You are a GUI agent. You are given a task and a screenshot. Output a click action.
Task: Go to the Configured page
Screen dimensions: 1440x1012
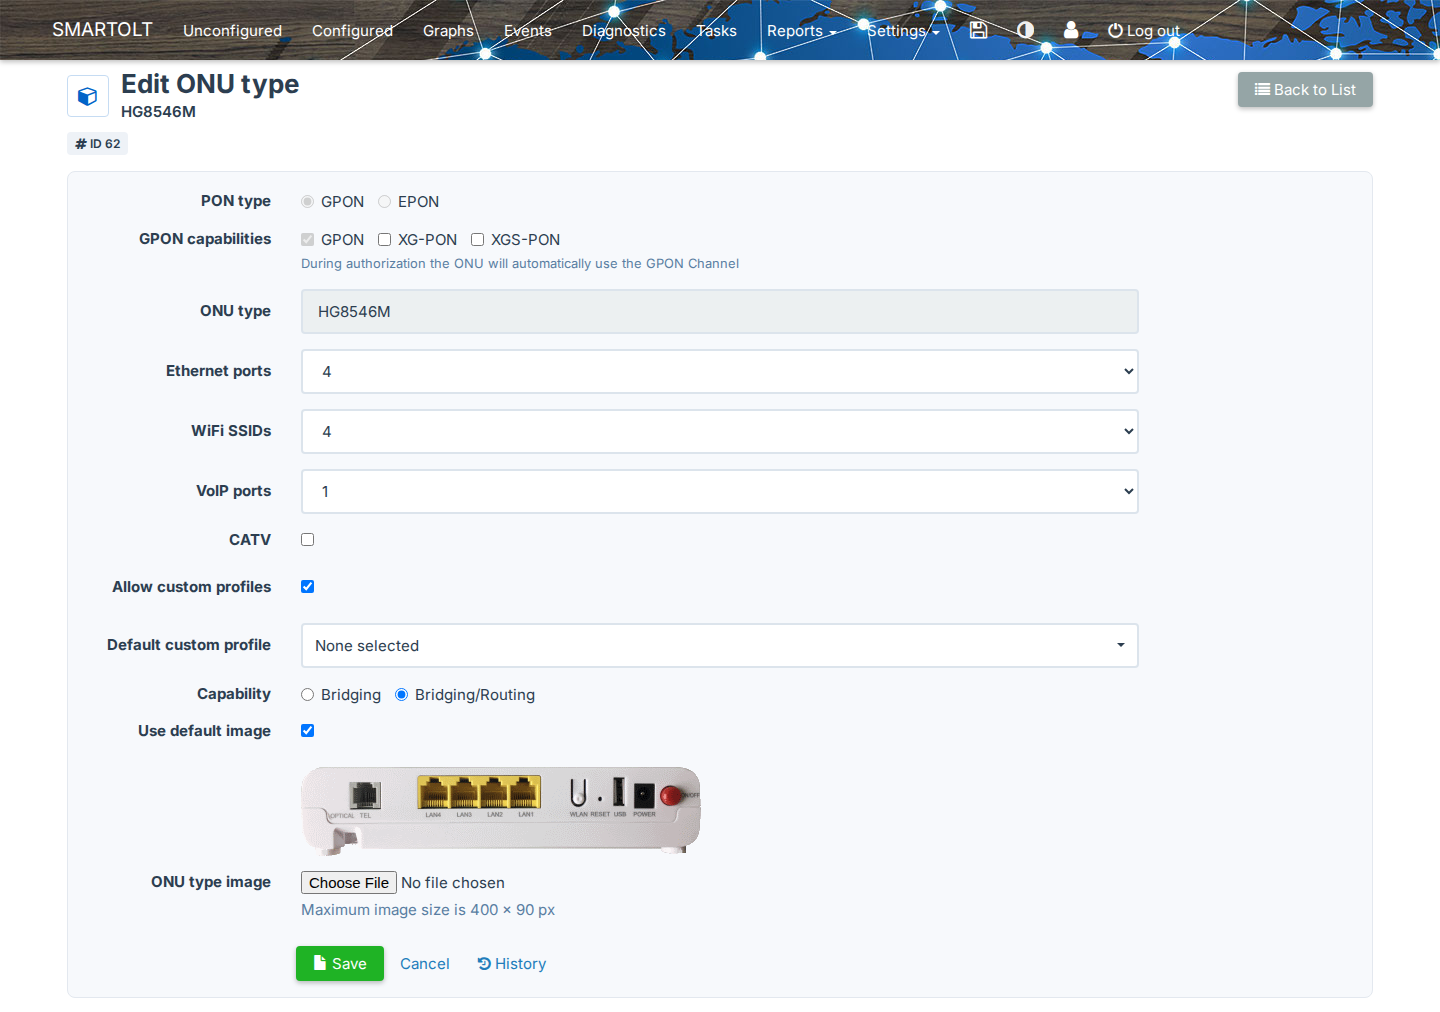352,31
